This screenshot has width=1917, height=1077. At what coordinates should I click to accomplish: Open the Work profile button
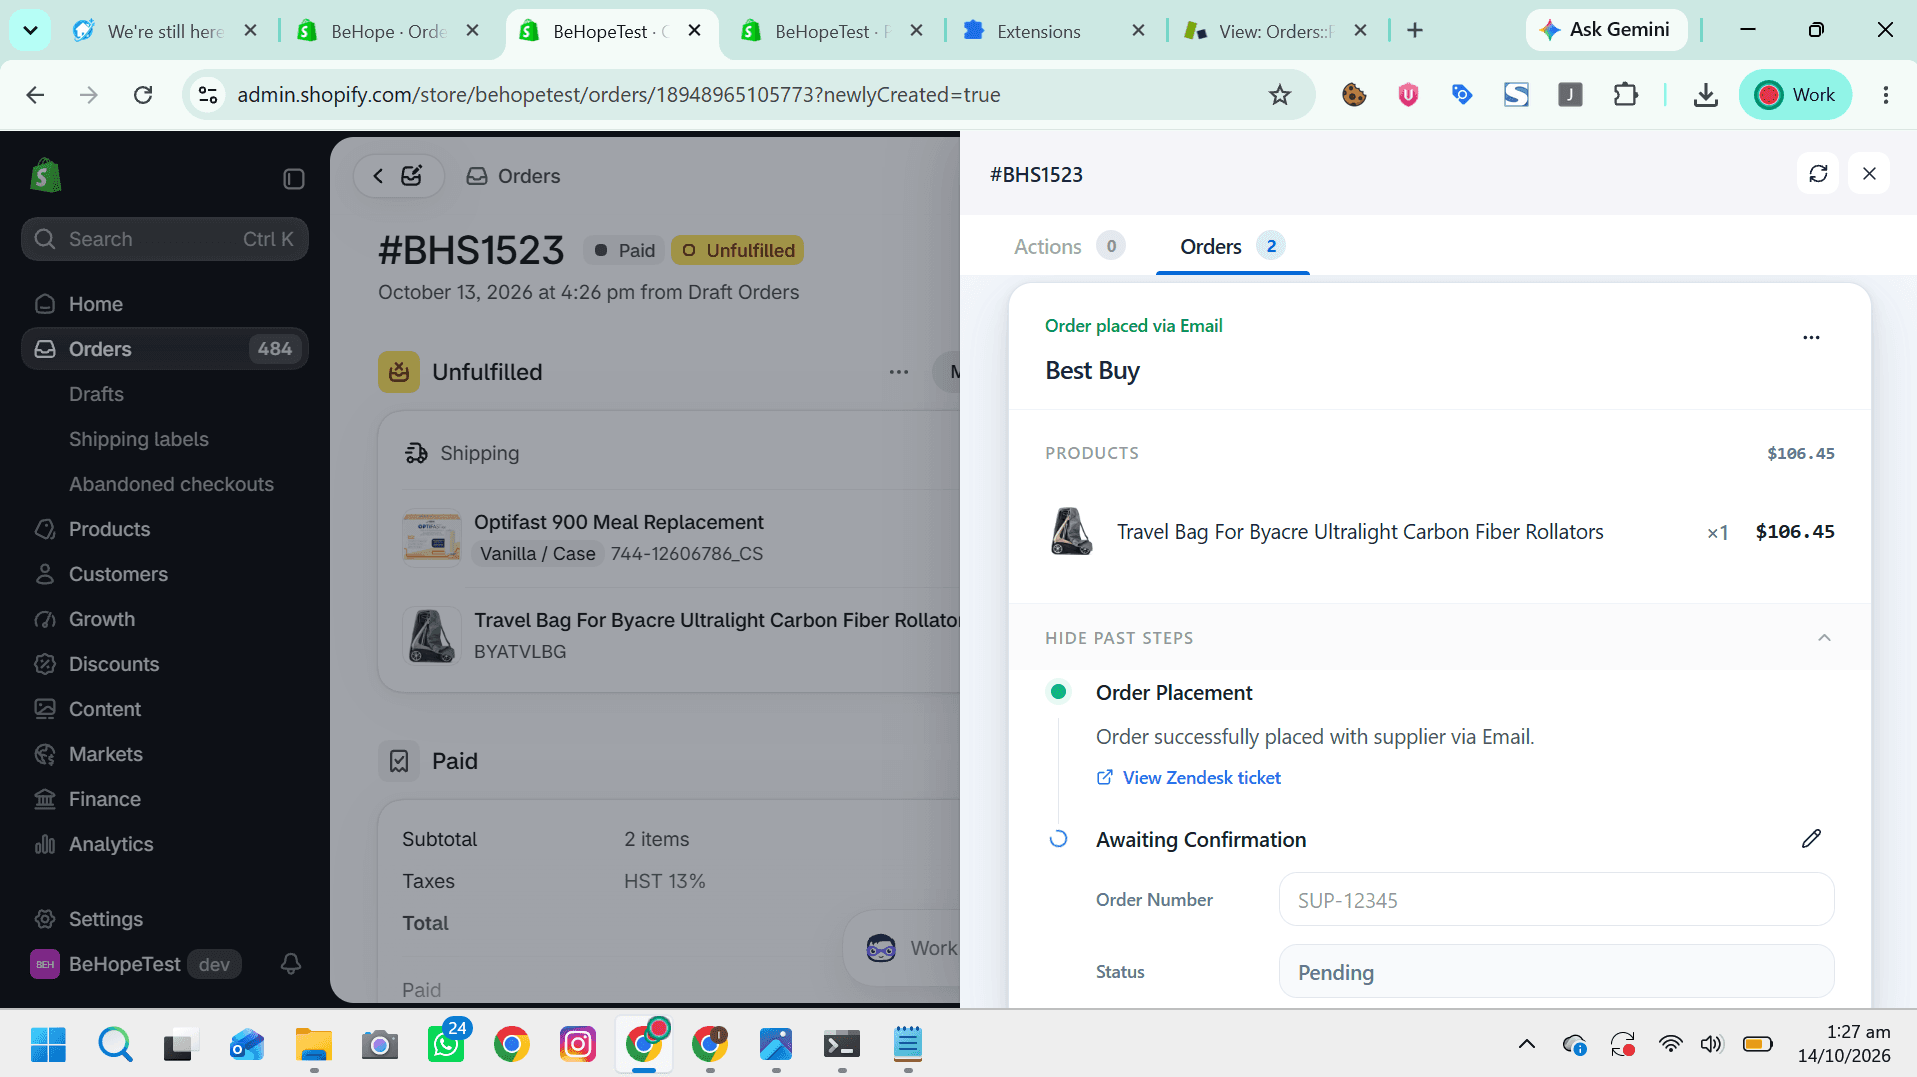[1796, 95]
